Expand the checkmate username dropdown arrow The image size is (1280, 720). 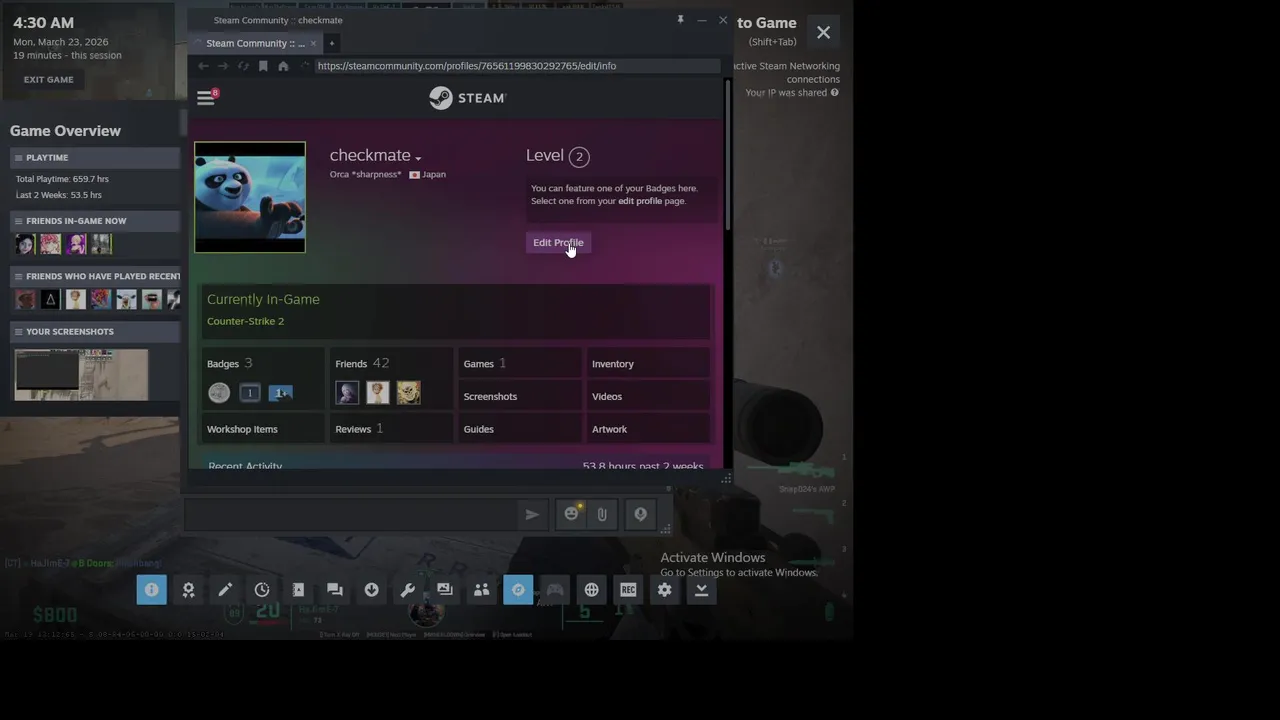tap(418, 158)
